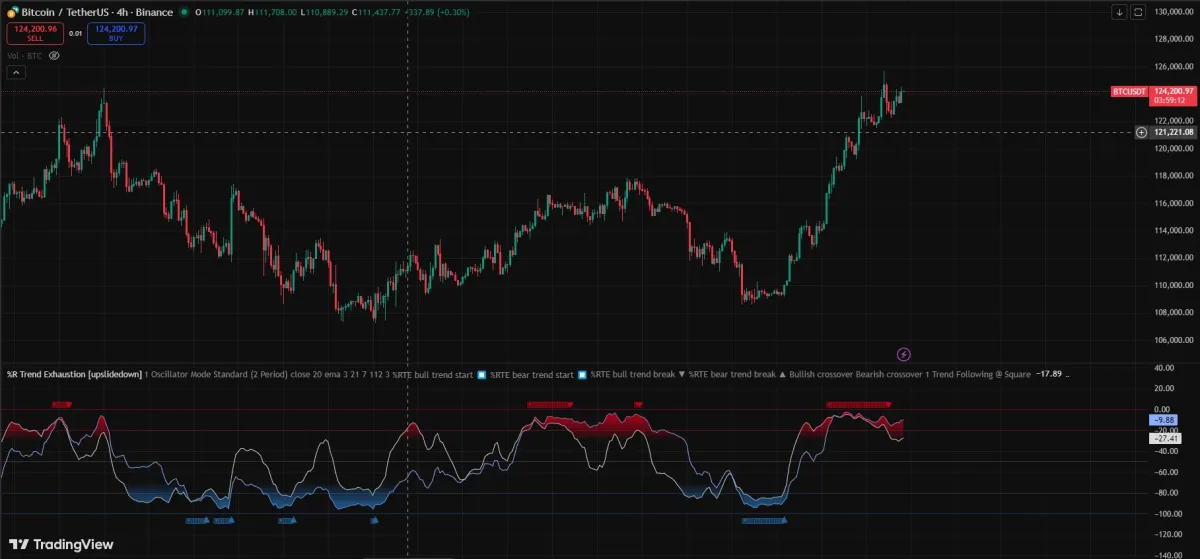Click the open price 111,099.87 value
Viewport: 1200px width, 559px height.
coord(223,12)
